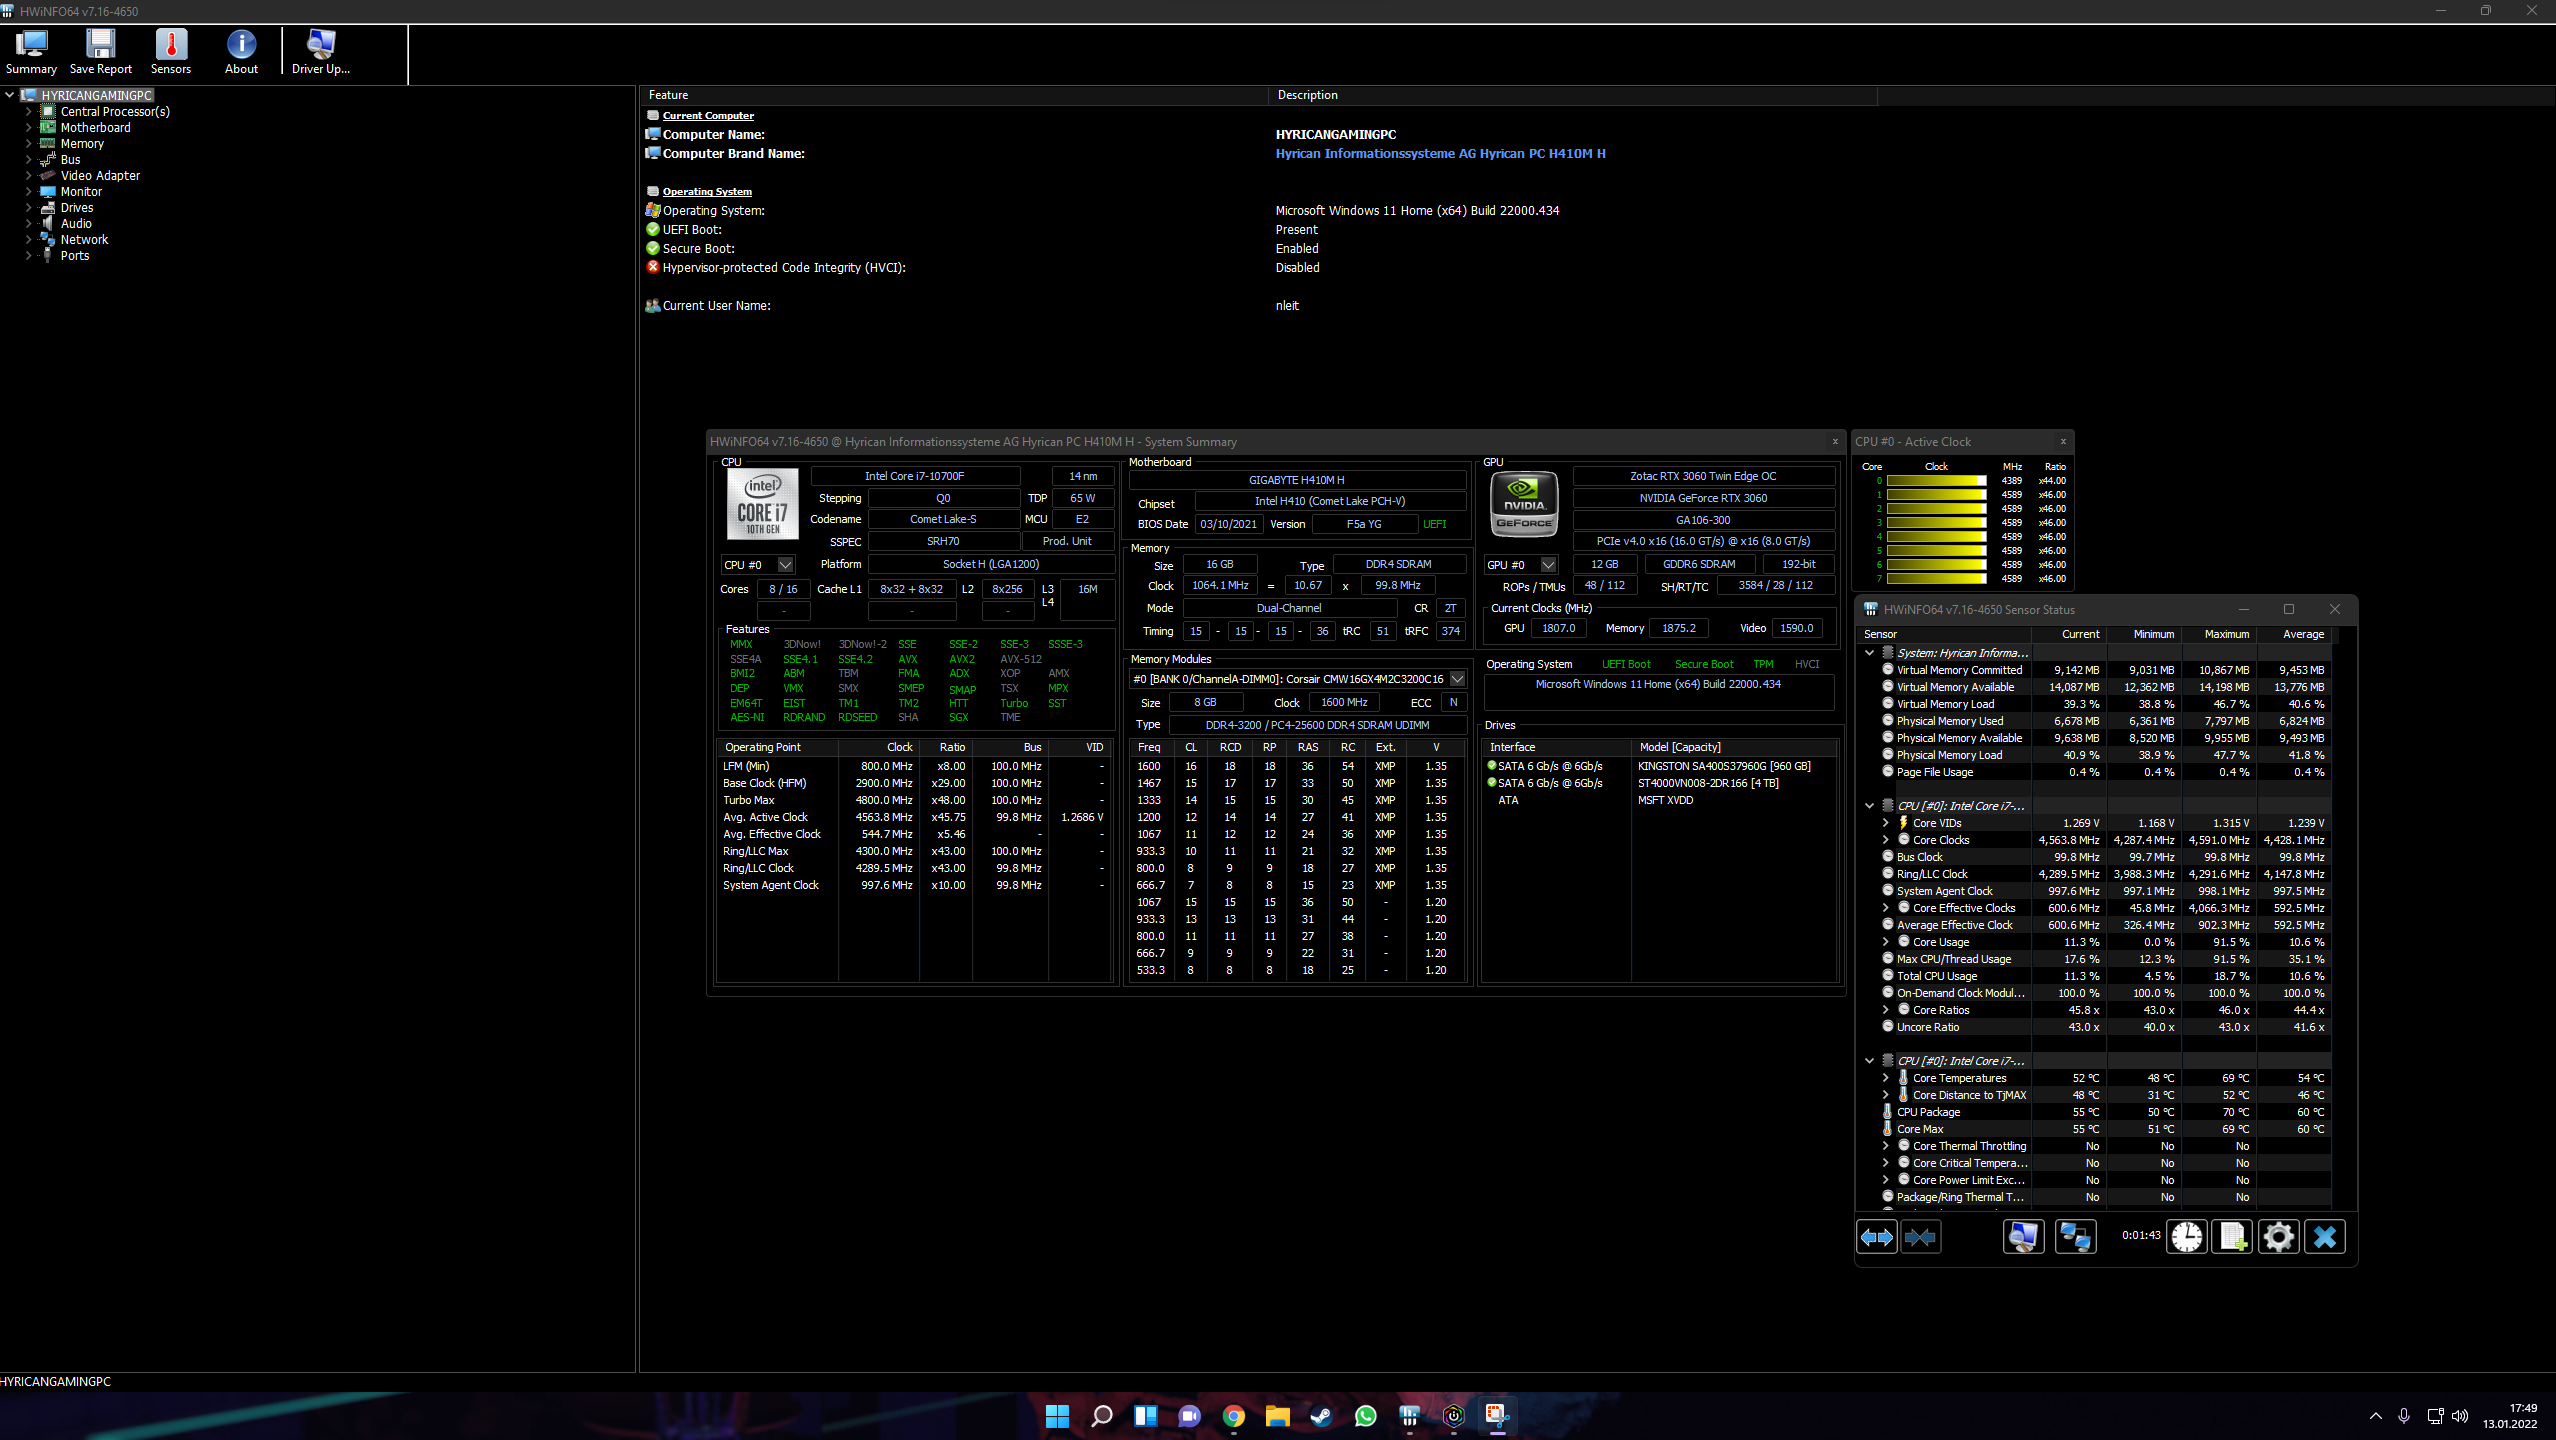Click the expand arrows sensor layout icon
The width and height of the screenshot is (2556, 1440).
pyautogui.click(x=1876, y=1237)
